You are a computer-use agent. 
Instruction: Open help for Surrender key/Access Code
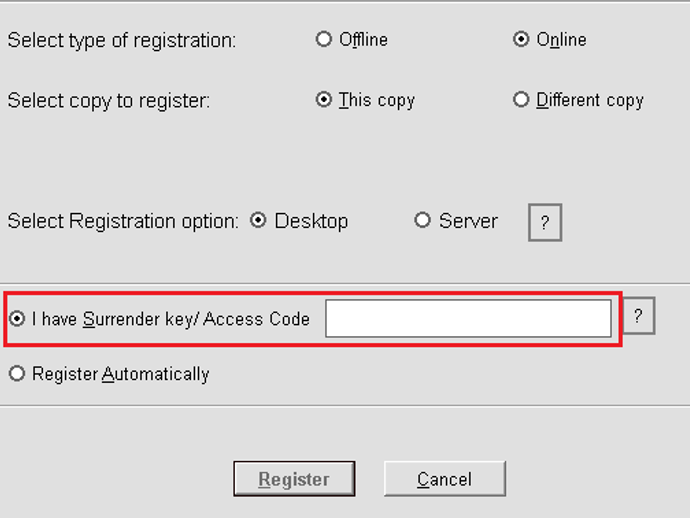638,317
